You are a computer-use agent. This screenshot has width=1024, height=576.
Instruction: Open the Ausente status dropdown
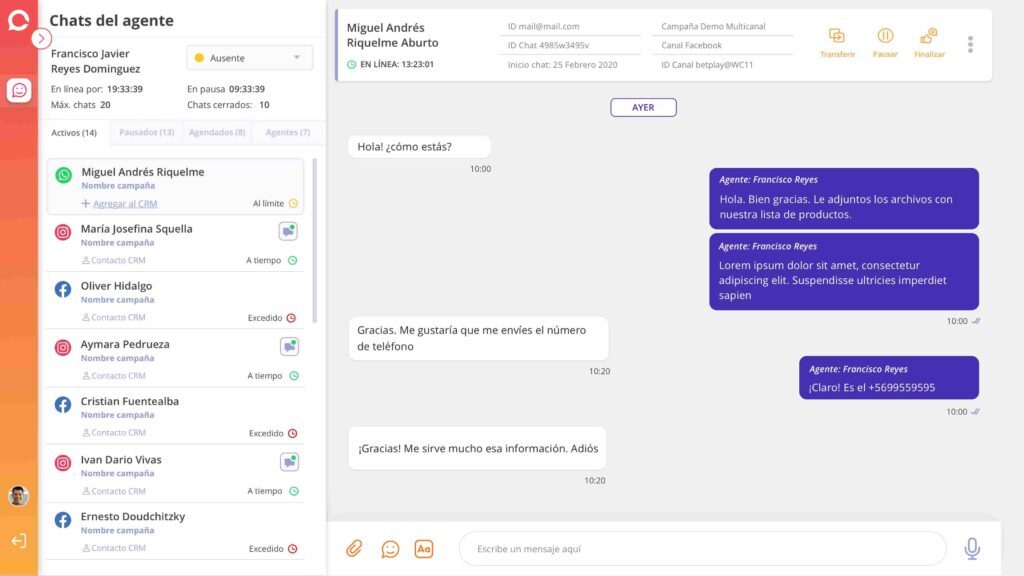click(248, 58)
